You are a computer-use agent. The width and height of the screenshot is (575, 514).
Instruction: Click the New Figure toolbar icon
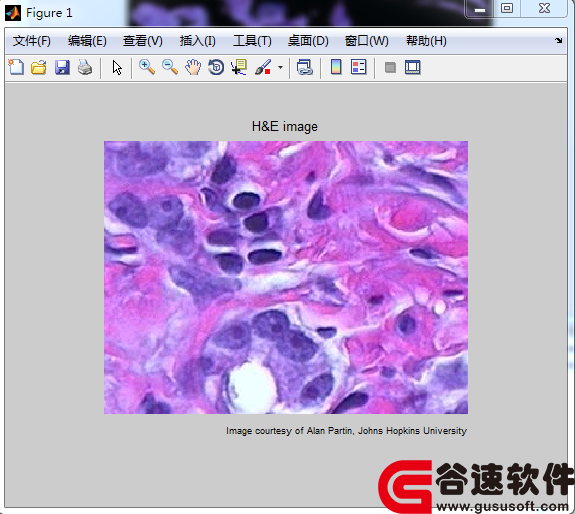pos(16,67)
